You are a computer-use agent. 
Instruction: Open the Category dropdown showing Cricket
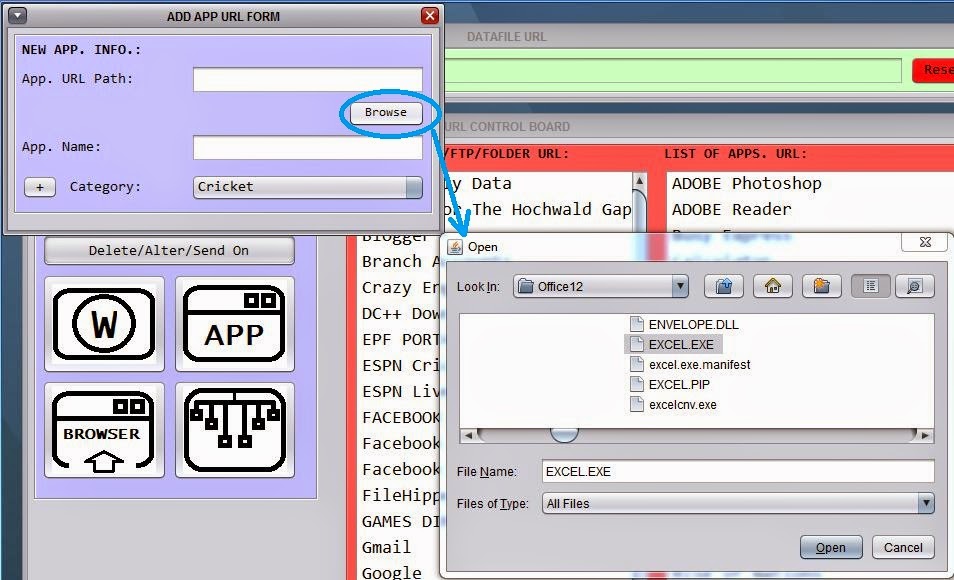tap(308, 187)
